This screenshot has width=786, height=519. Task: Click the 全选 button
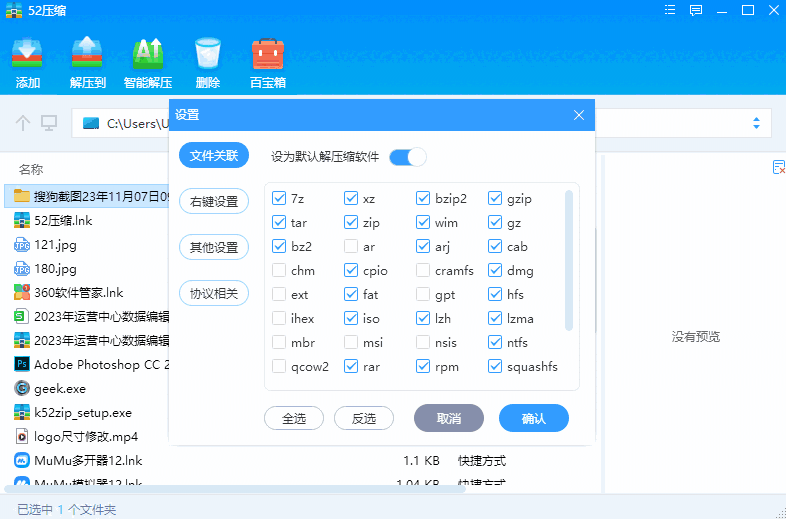click(294, 418)
